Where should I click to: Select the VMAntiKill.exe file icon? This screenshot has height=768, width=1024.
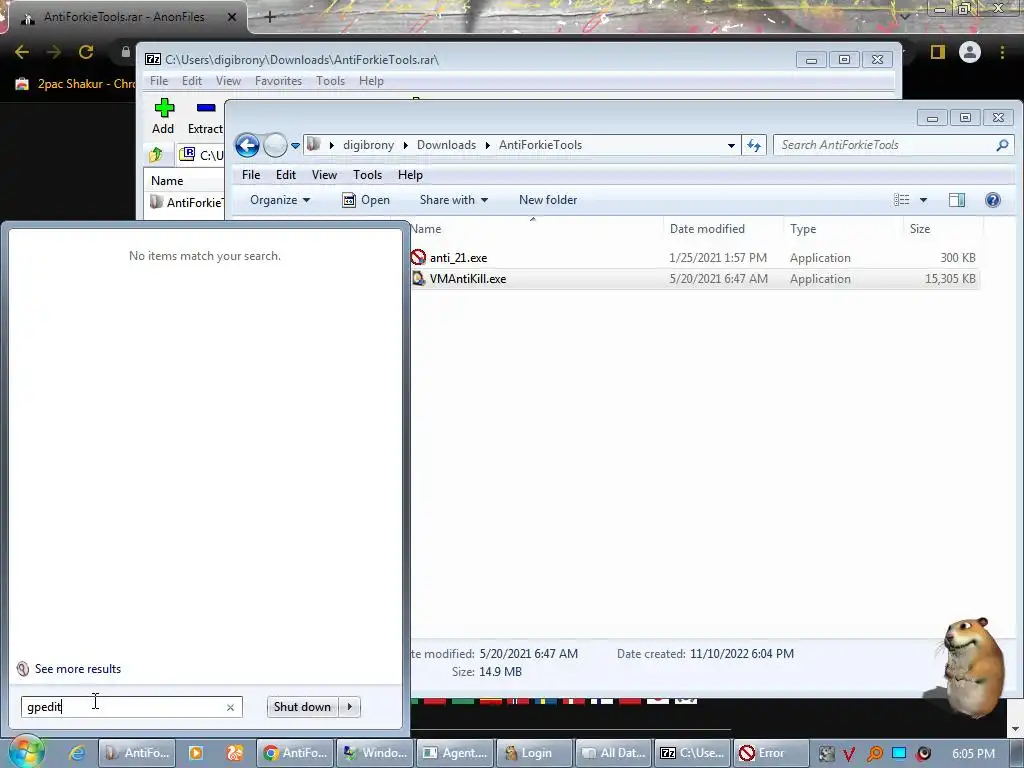tap(419, 279)
